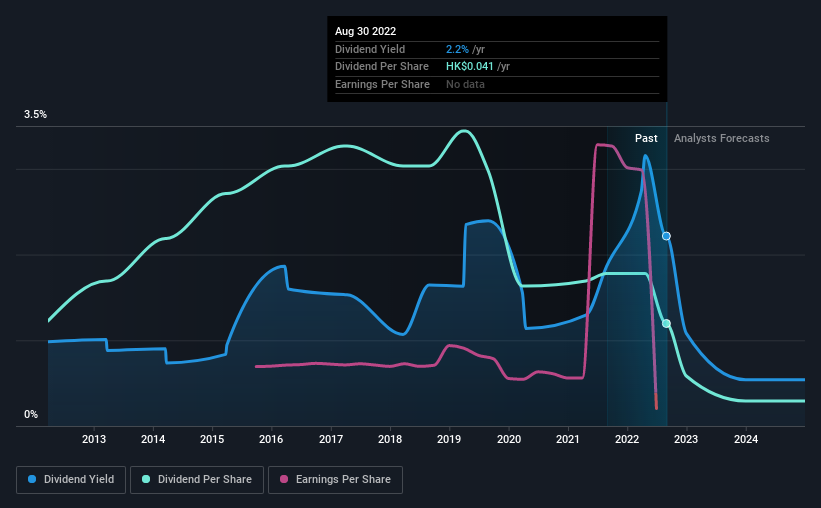Viewport: 821px width, 508px height.
Task: Click the 0% y-axis label
Action: tap(31, 414)
